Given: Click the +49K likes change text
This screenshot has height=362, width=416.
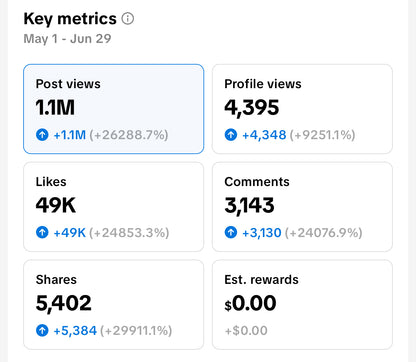Looking at the screenshot, I should pos(70,233).
